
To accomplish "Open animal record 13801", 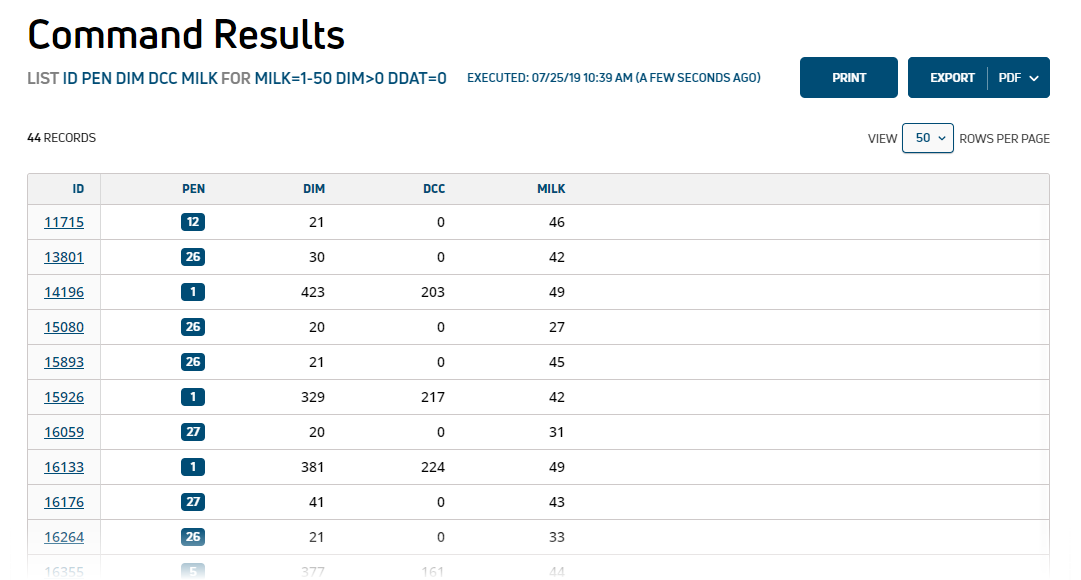I will [64, 257].
